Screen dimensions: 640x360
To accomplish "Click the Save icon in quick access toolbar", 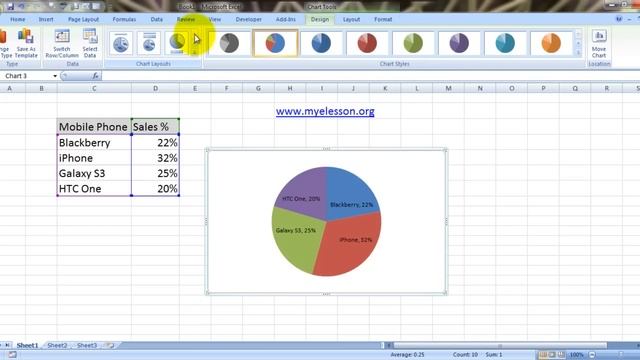I will 11,6.
